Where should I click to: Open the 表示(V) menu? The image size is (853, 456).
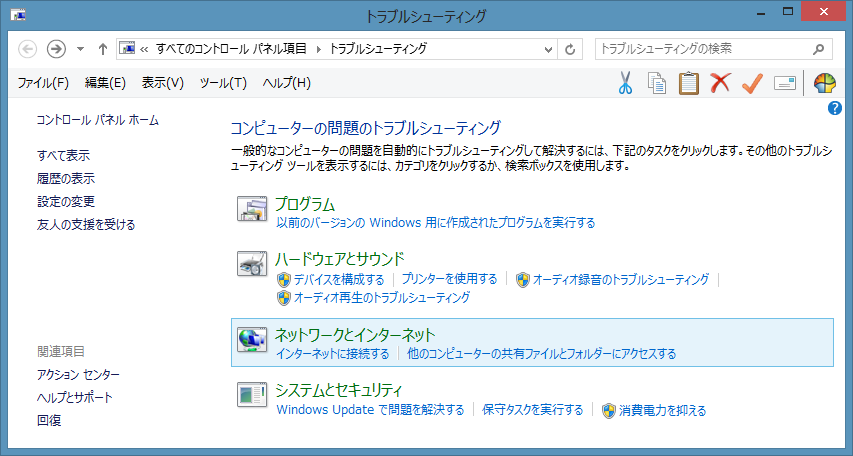[163, 83]
